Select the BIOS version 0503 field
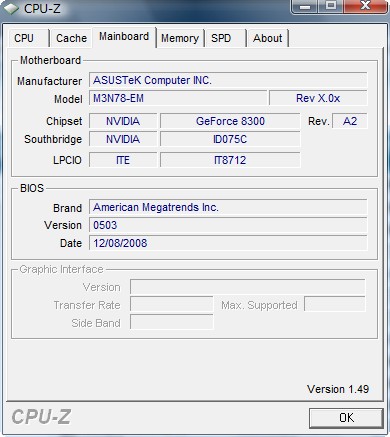The image size is (390, 437). (x=228, y=225)
